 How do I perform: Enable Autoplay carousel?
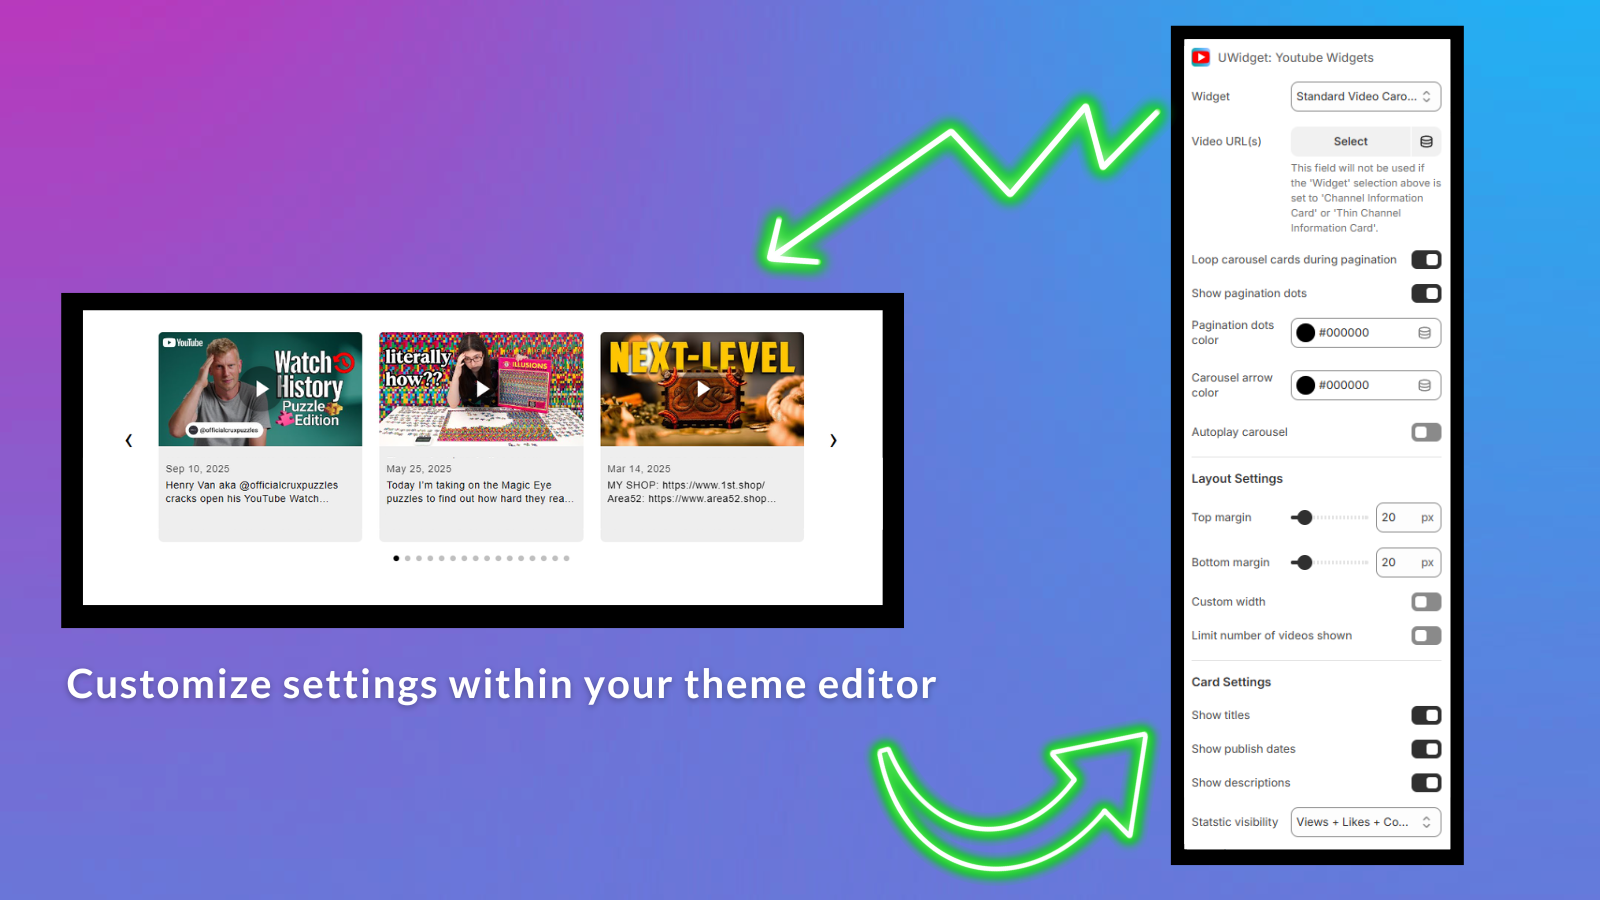(1426, 432)
